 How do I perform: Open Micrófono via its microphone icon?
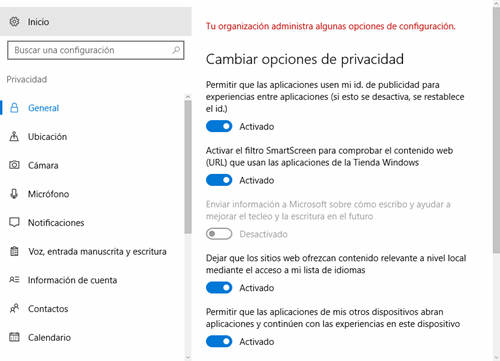[x=14, y=194]
